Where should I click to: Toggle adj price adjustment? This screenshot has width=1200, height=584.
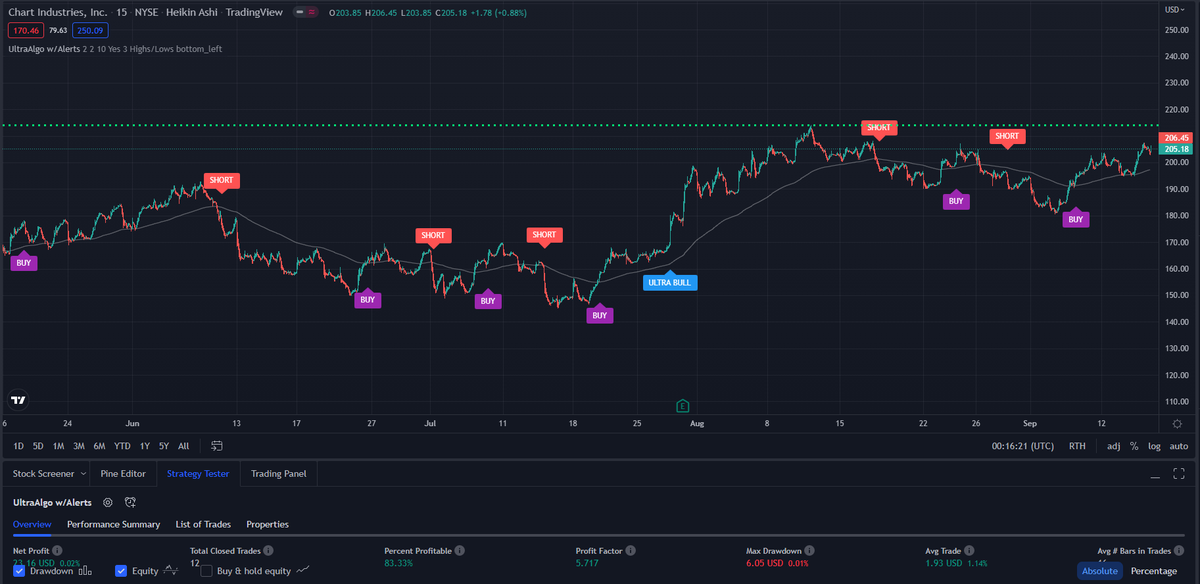(x=1114, y=446)
